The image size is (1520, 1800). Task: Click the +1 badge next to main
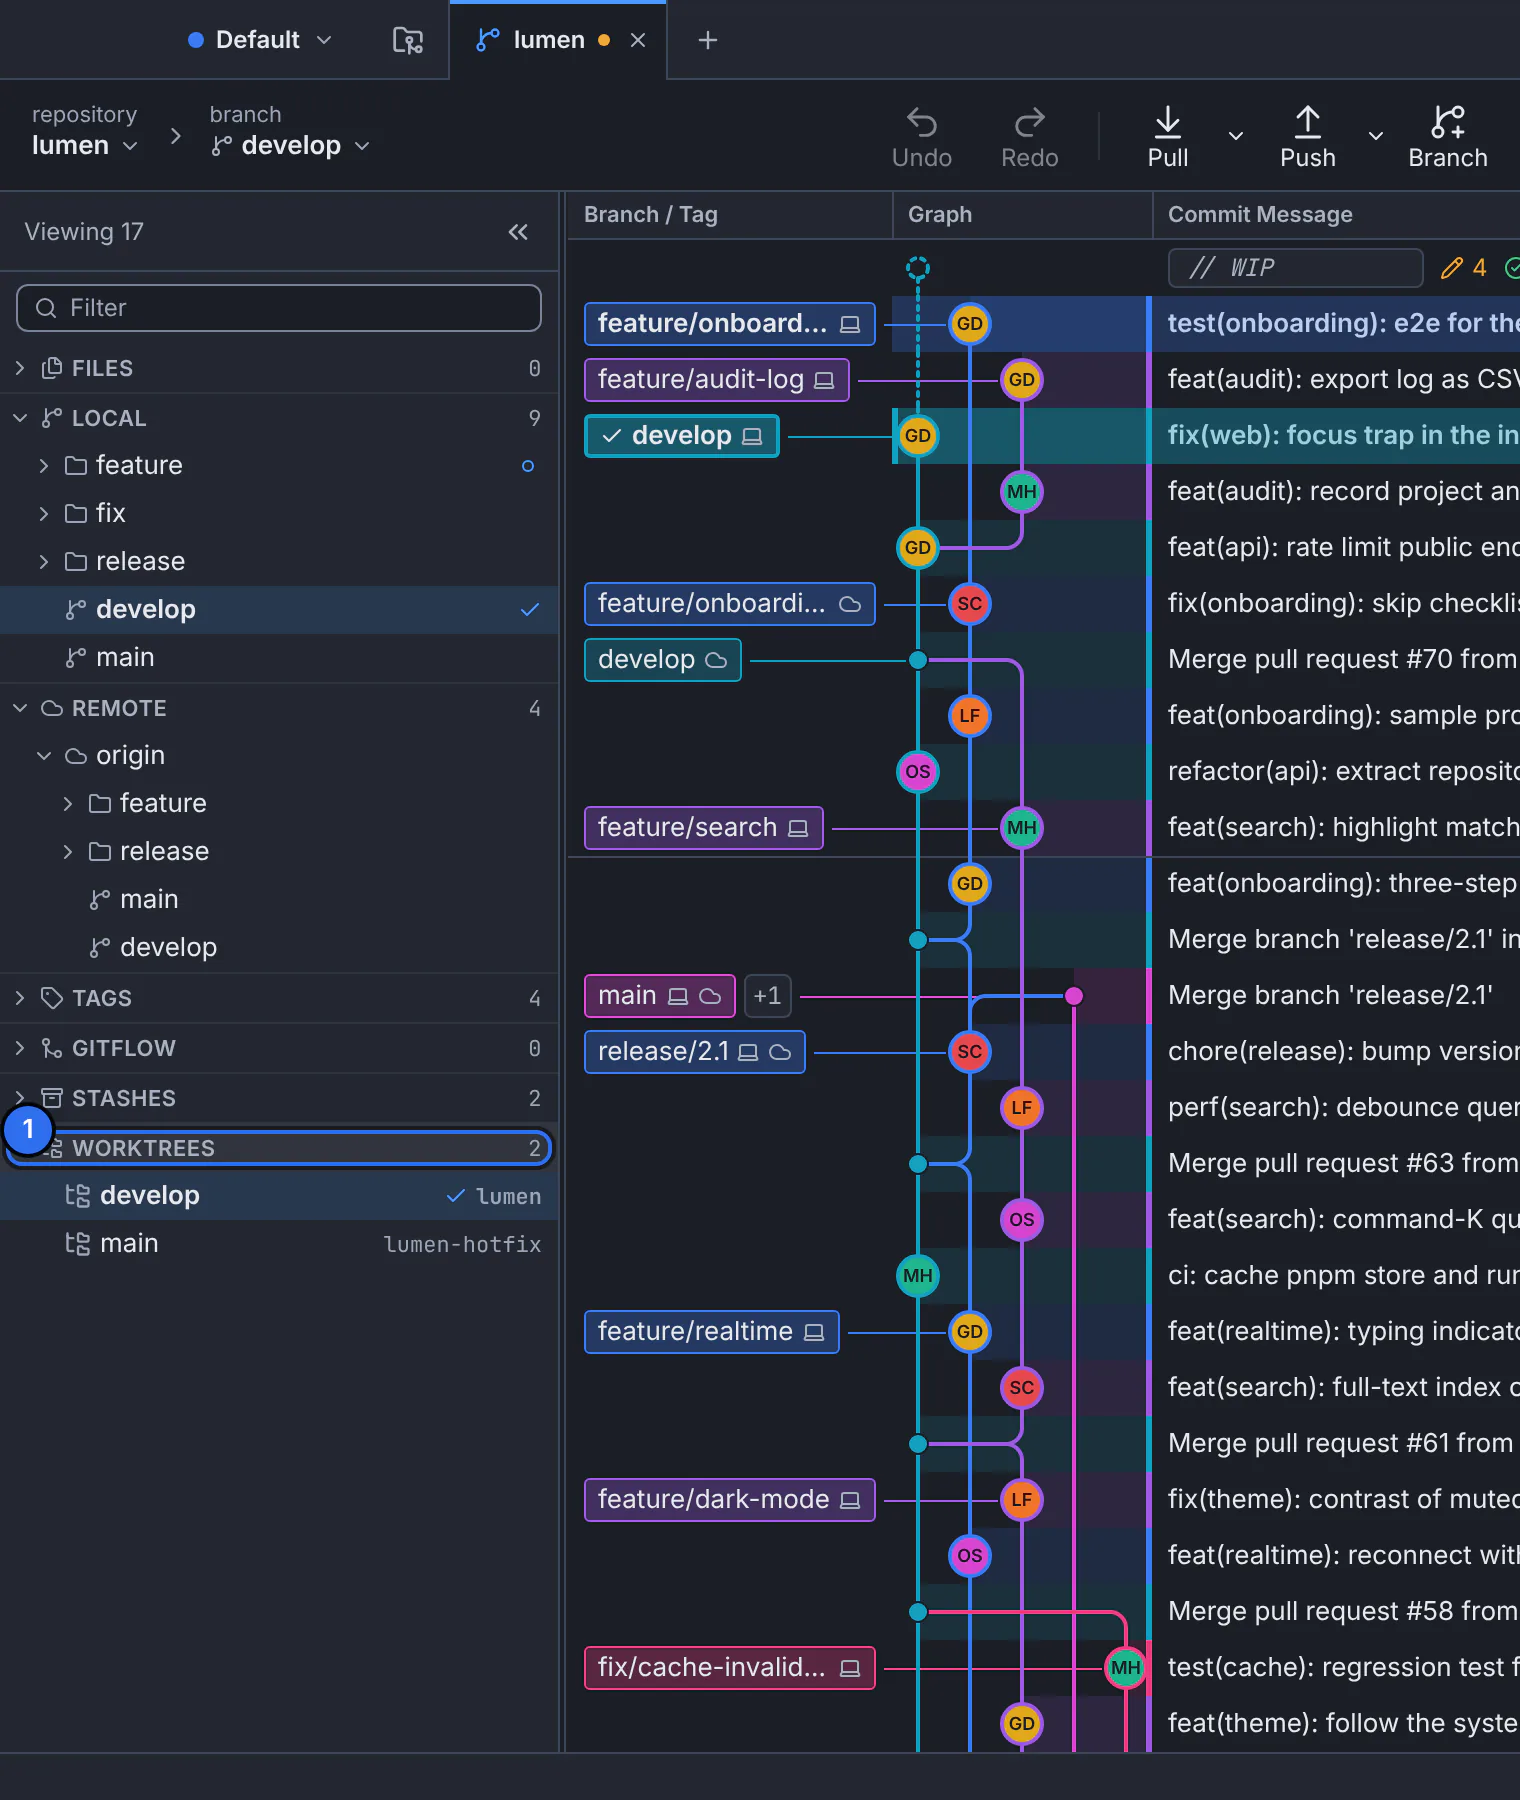767,996
